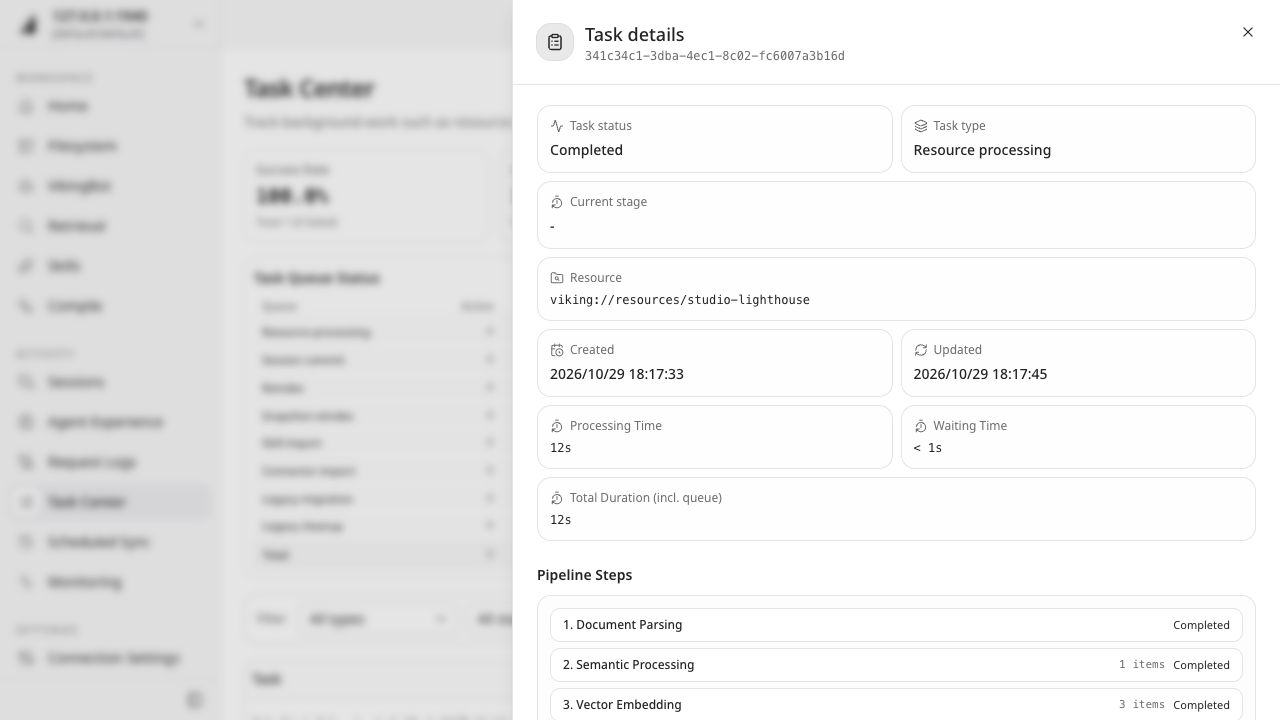
Task: Select the task ID 341c34c1-3dba-4ec1-8c02-fc6007a3b16d
Action: (x=715, y=56)
